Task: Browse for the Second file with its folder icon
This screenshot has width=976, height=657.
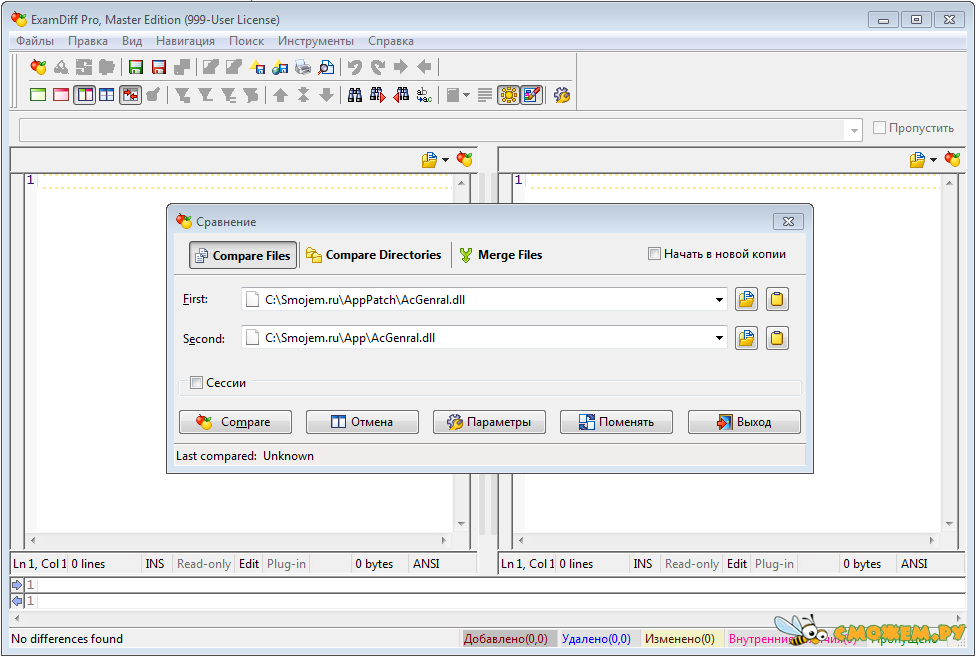Action: click(x=746, y=338)
